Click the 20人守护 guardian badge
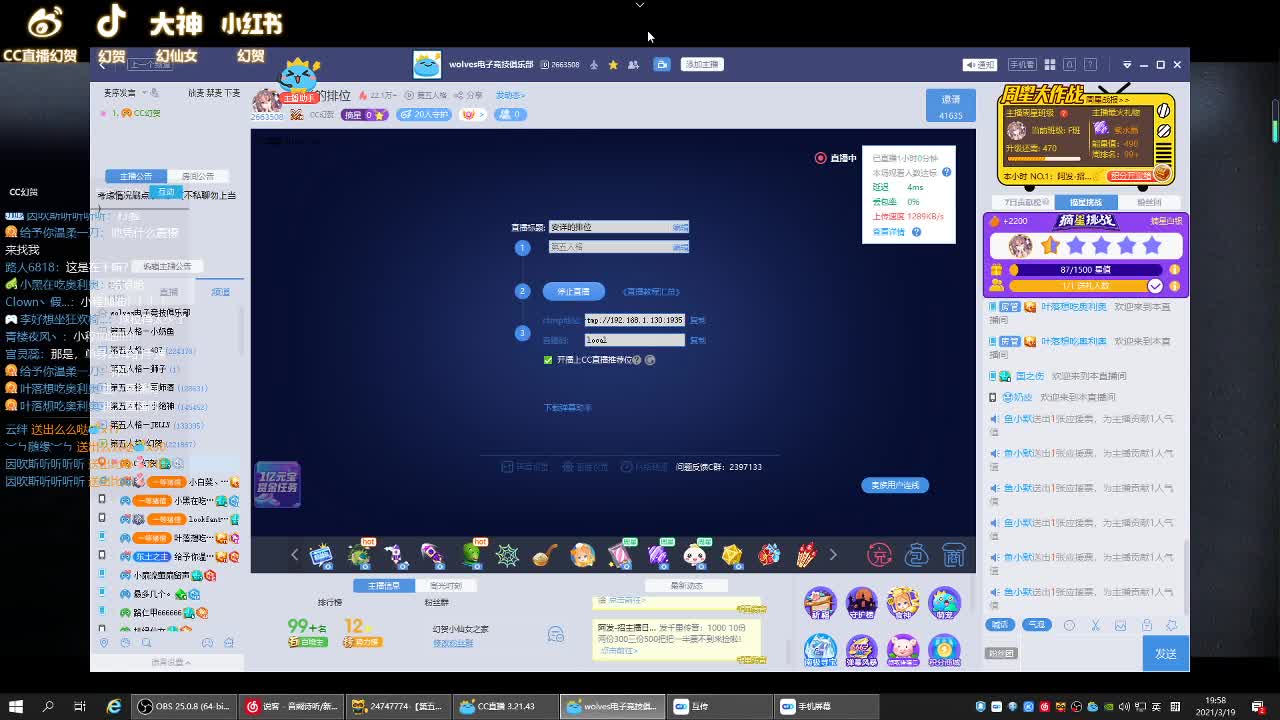Screen dimensions: 1280x720 [424, 114]
